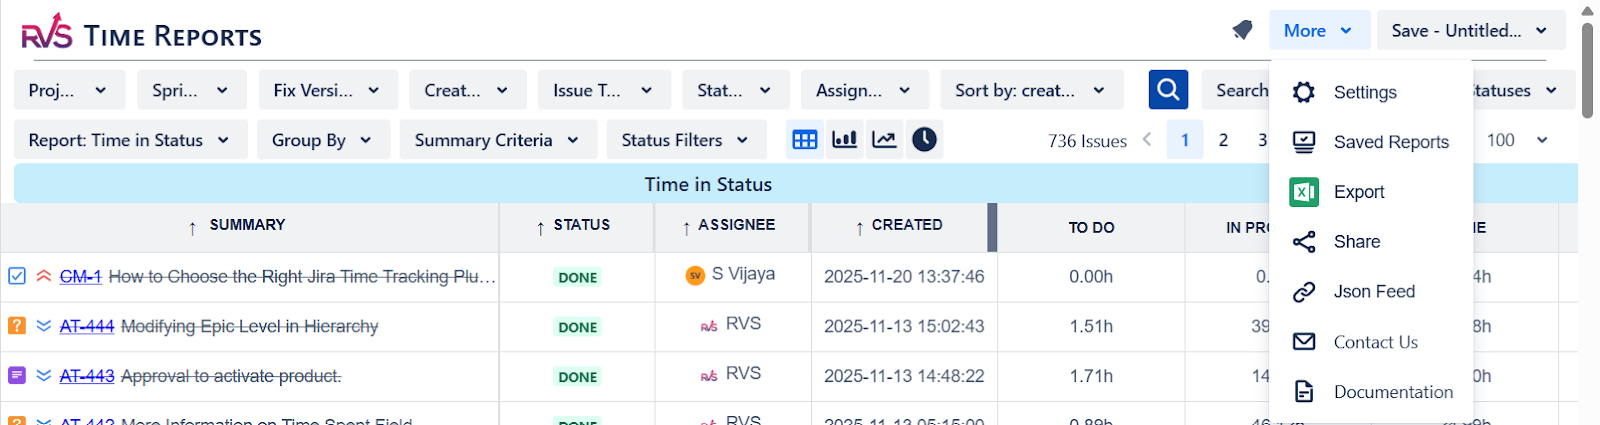Click RVS avatar on AT-444 row
The image size is (1600, 425).
pos(709,326)
